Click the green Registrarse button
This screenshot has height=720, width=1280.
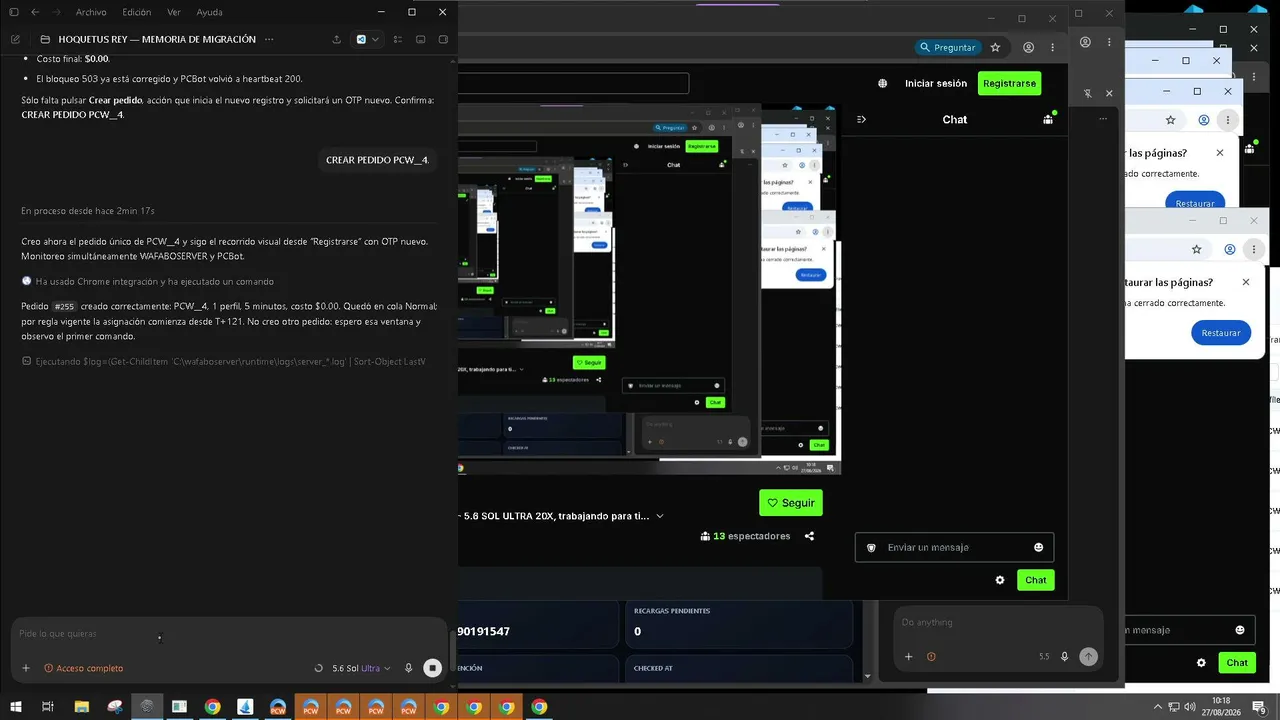pyautogui.click(x=1009, y=83)
